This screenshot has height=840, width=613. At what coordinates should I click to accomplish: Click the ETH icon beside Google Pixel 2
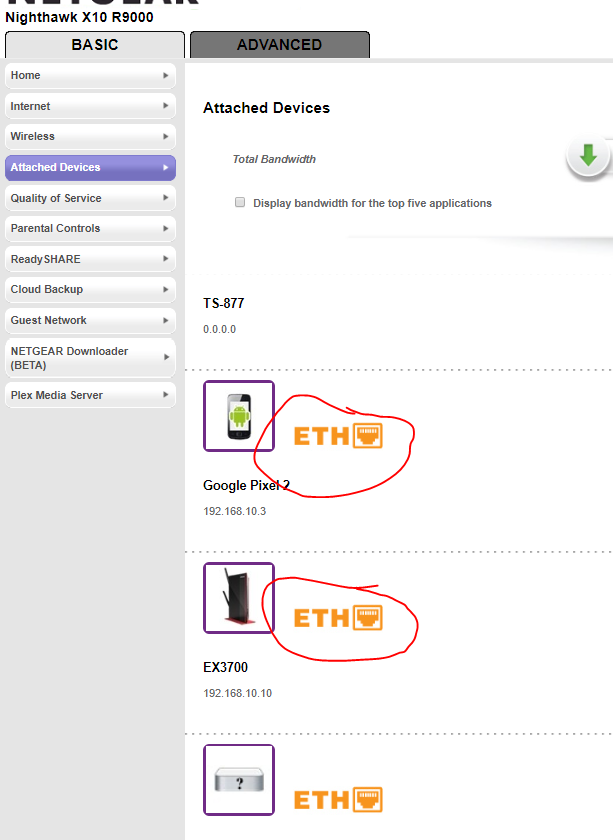(x=338, y=436)
